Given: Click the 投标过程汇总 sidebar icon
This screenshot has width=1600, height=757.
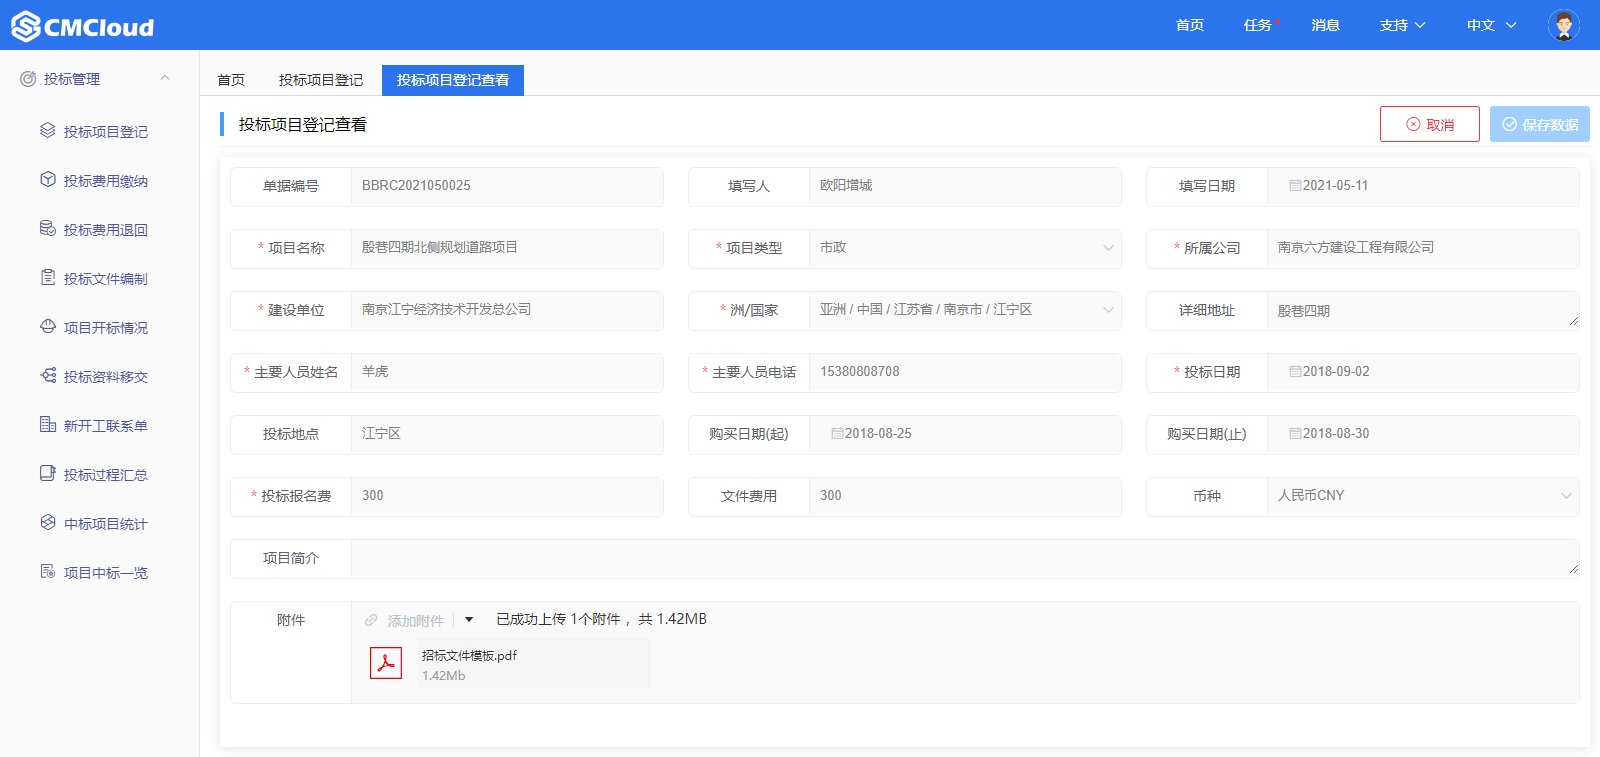Looking at the screenshot, I should [47, 474].
